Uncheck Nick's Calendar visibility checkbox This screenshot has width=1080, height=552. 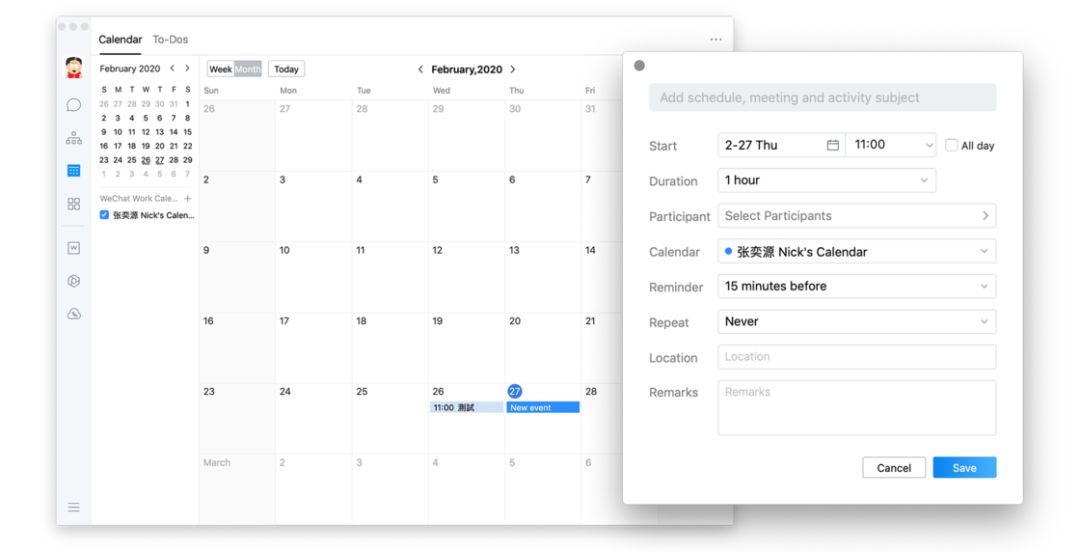[104, 215]
